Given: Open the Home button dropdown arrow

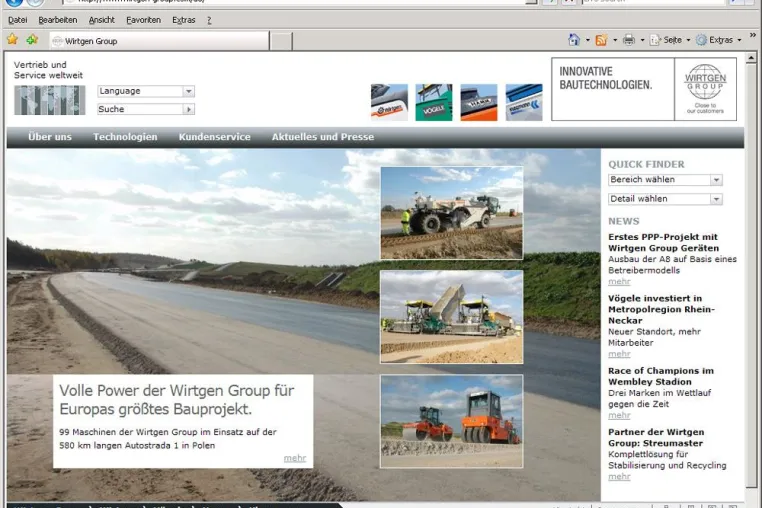Looking at the screenshot, I should click(x=588, y=40).
